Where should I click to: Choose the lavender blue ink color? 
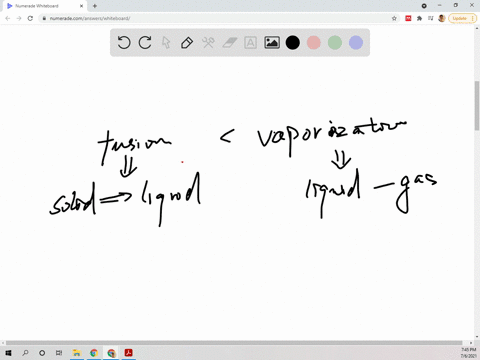point(356,43)
